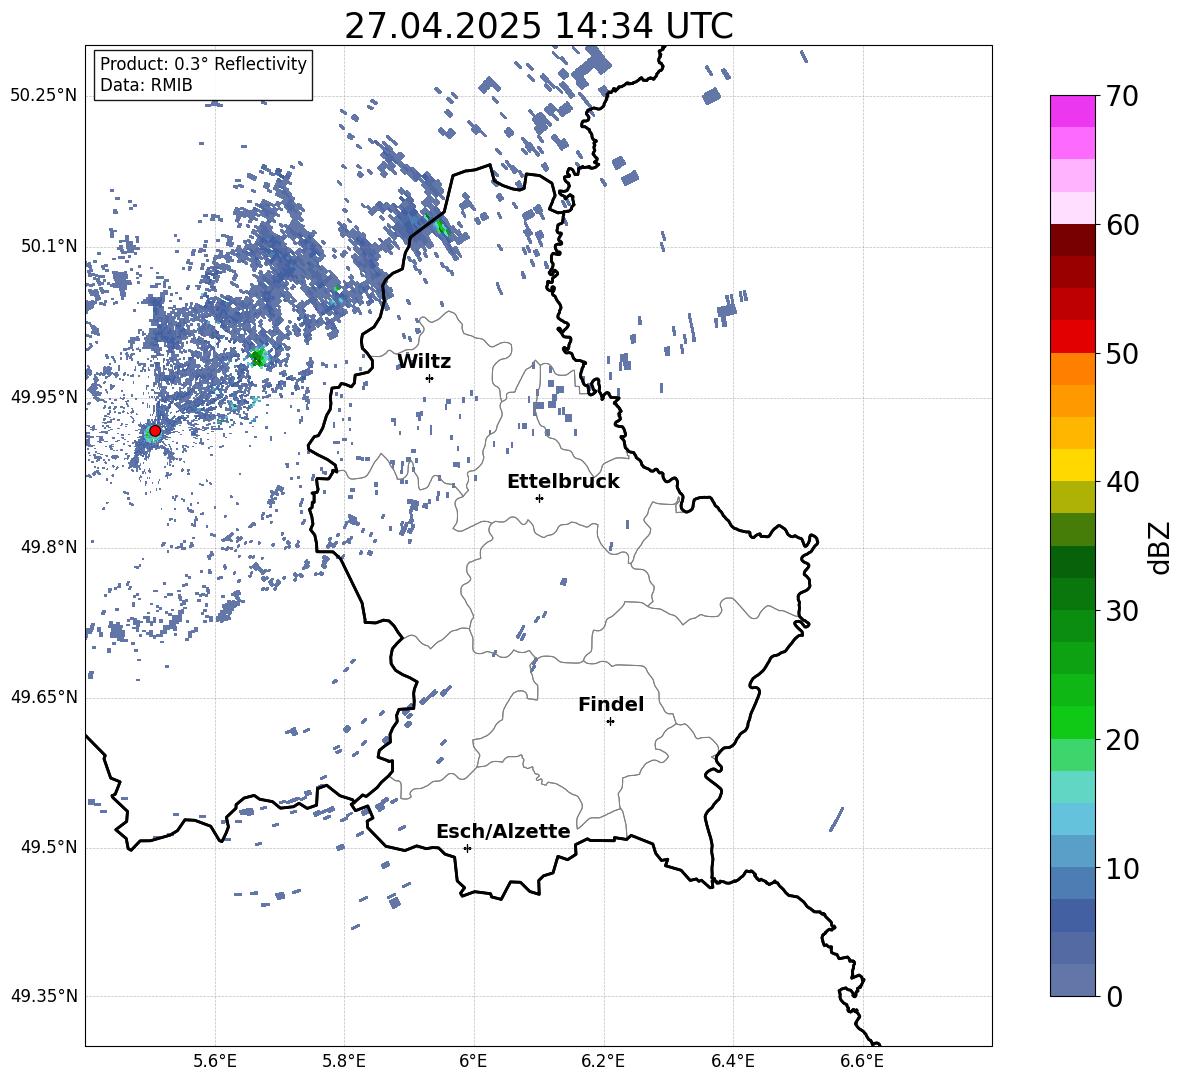
Task: Click the Esch/Alzette city label
Action: (x=503, y=831)
